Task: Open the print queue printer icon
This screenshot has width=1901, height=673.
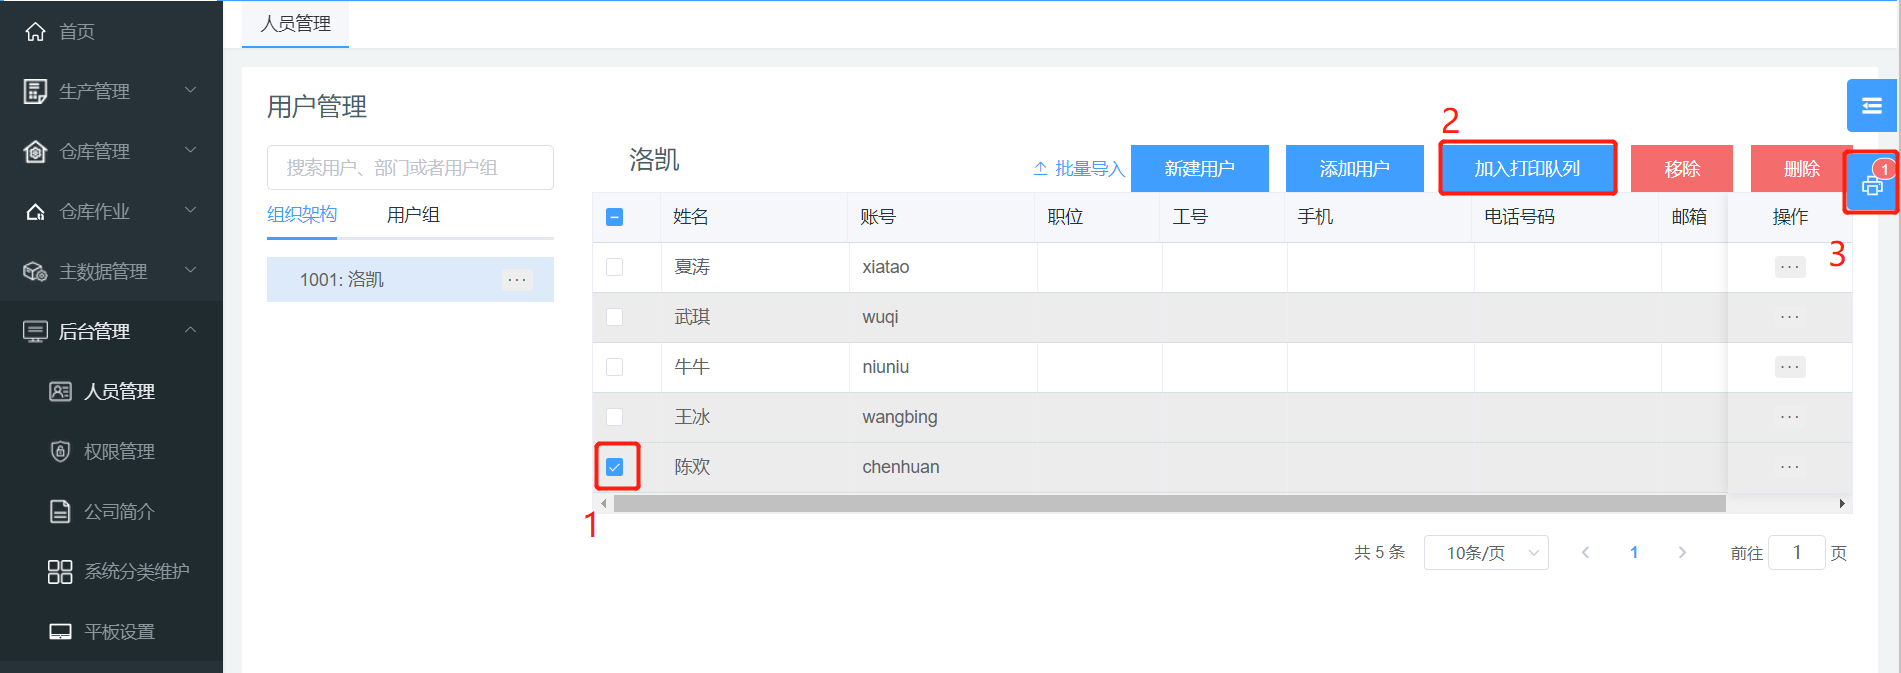Action: (1871, 185)
